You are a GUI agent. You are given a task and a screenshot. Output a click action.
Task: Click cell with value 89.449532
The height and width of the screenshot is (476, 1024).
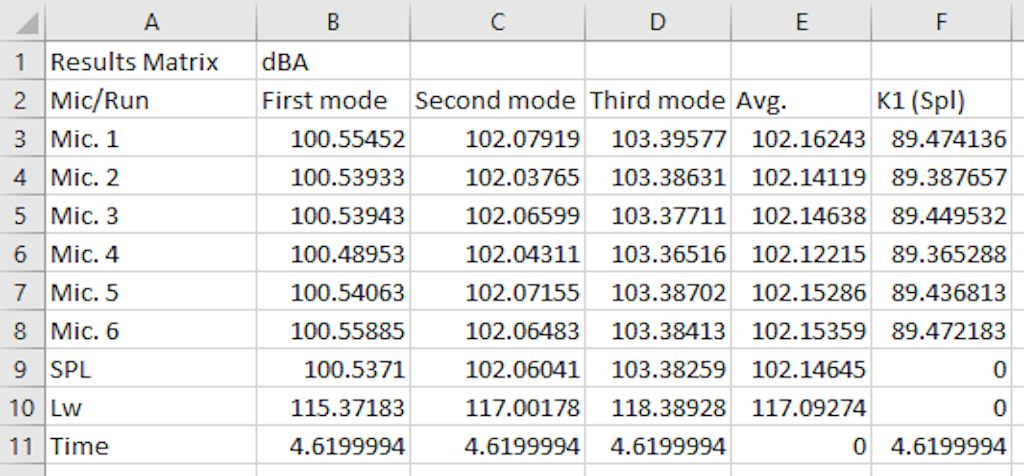pos(941,216)
